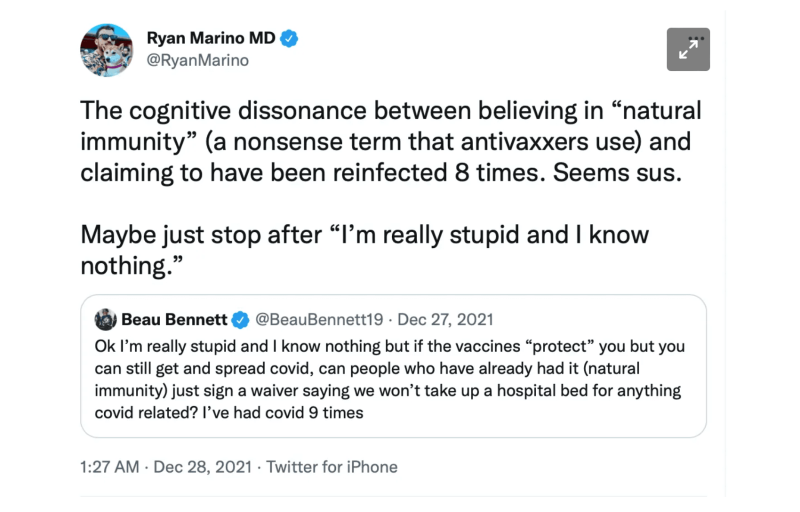The width and height of the screenshot is (800, 512).
Task: Click the "Seems sus." sentence
Action: pos(617,172)
